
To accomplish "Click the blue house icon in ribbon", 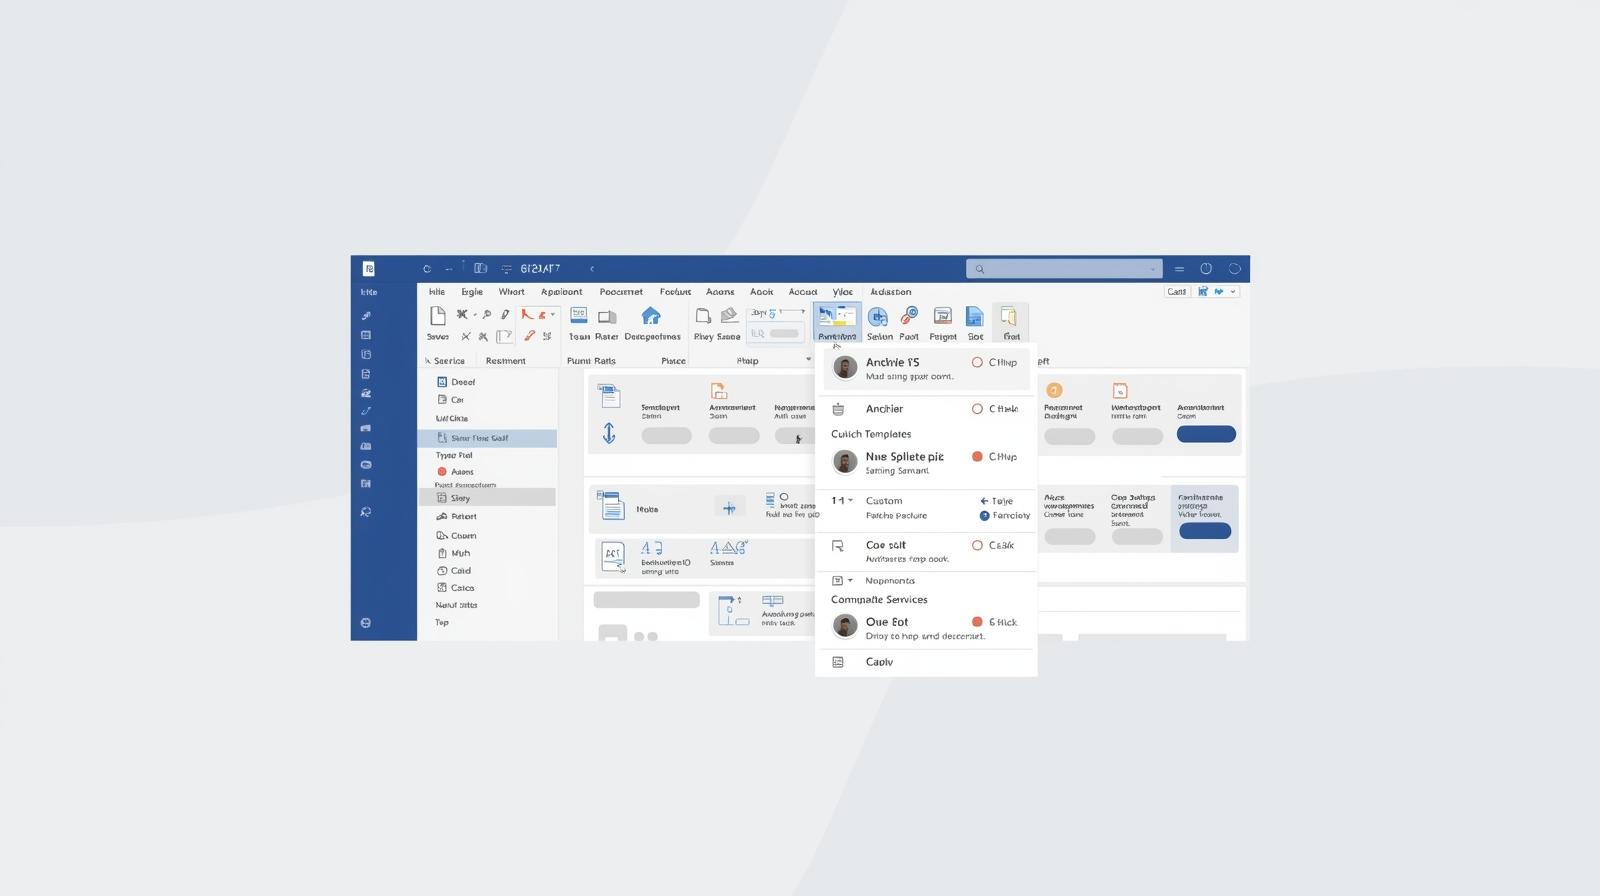I will [651, 317].
